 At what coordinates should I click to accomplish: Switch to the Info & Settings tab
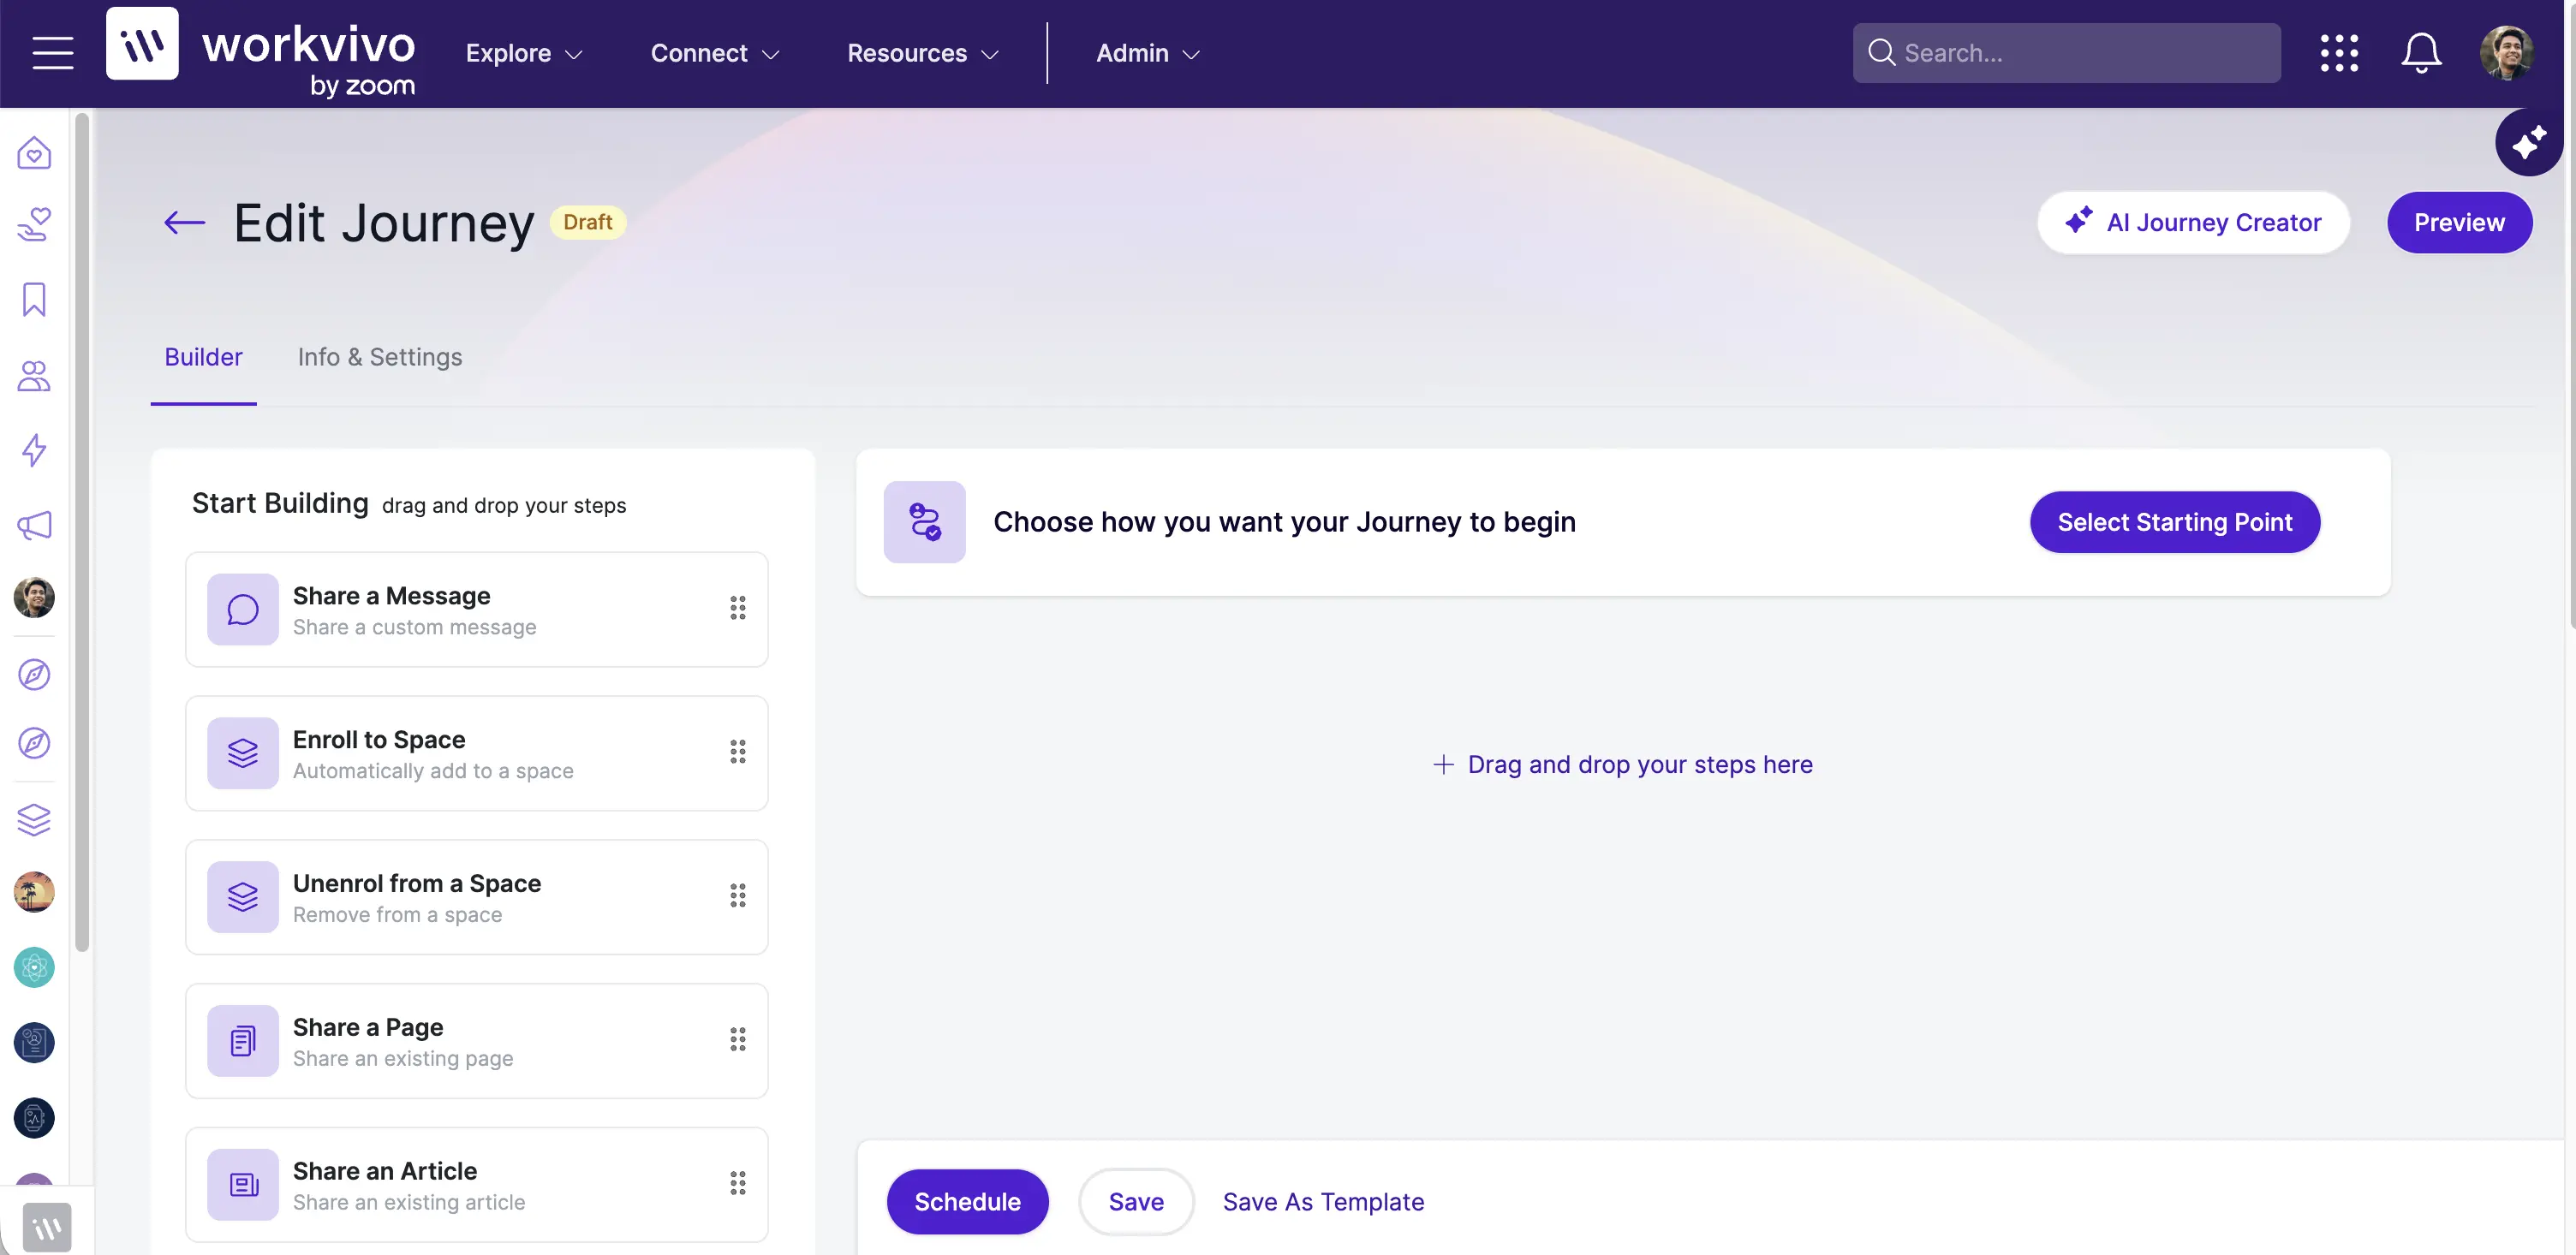(x=380, y=357)
